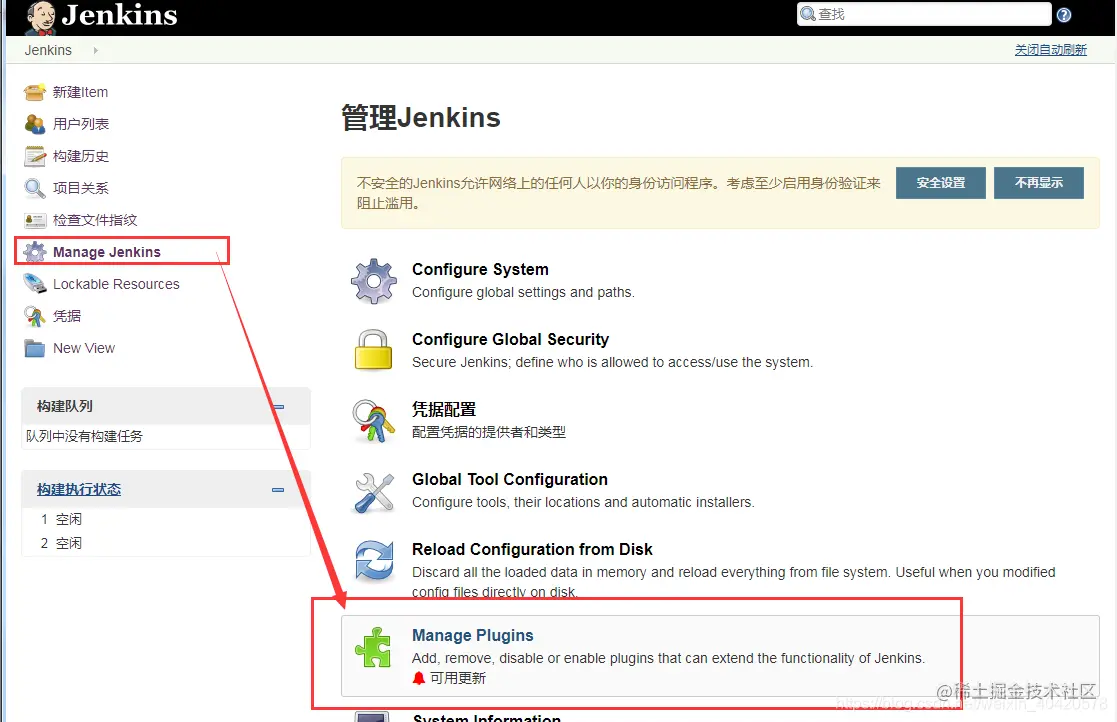Click the 凭据配置 keys icon
1117x722 pixels.
(x=374, y=421)
